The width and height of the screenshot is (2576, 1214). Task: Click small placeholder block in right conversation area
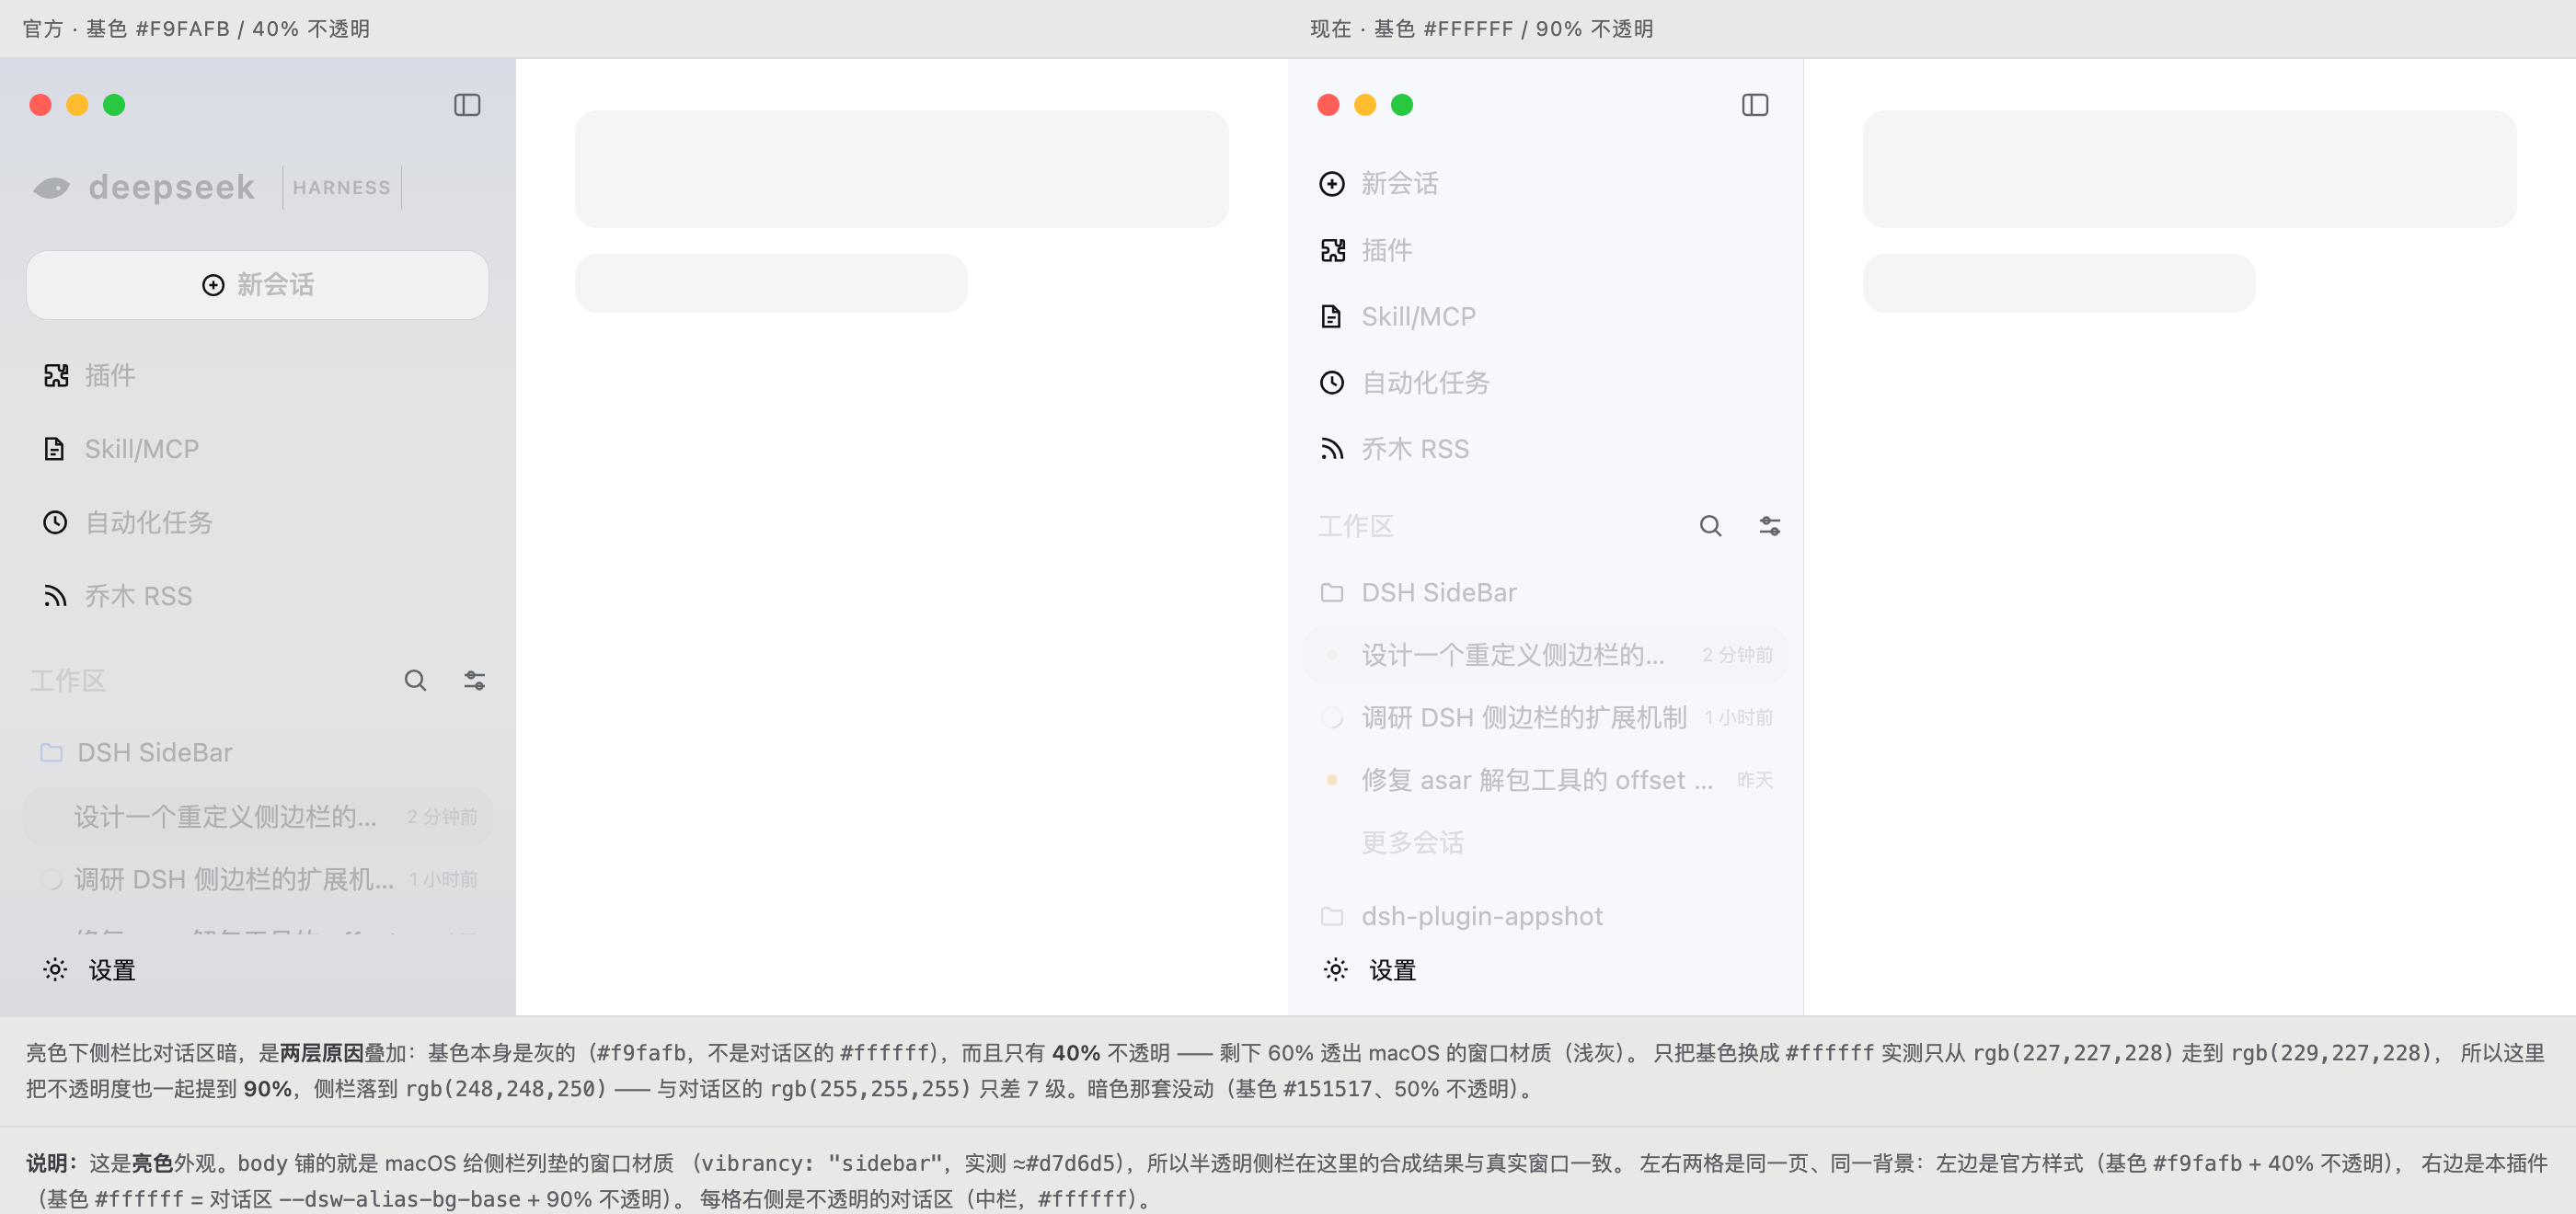tap(2059, 283)
